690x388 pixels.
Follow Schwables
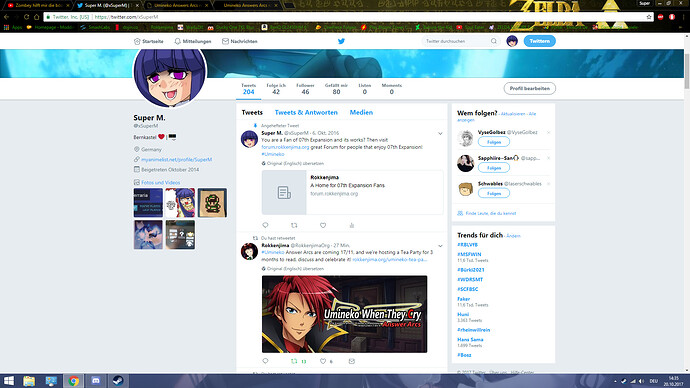pyautogui.click(x=494, y=193)
